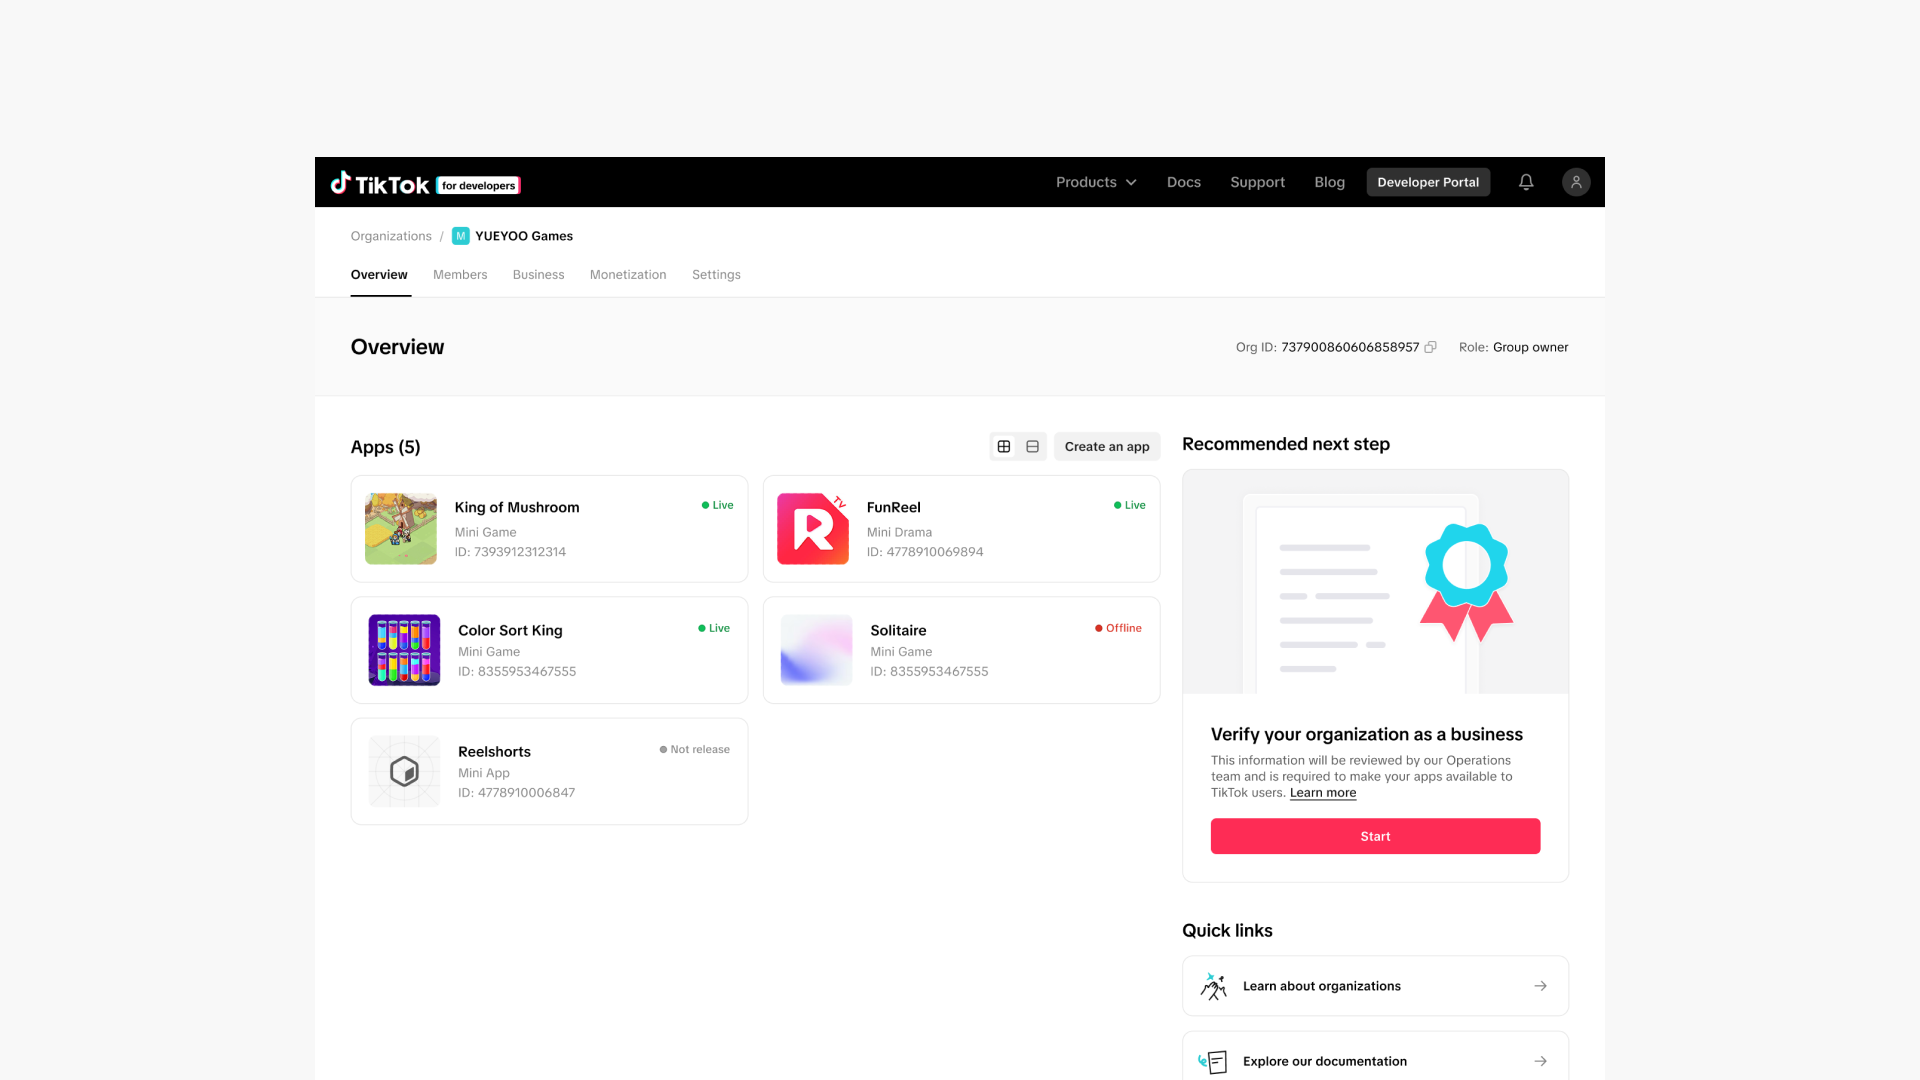Open Explore our documentation quick link
The width and height of the screenshot is (1920, 1080).
(1375, 1058)
